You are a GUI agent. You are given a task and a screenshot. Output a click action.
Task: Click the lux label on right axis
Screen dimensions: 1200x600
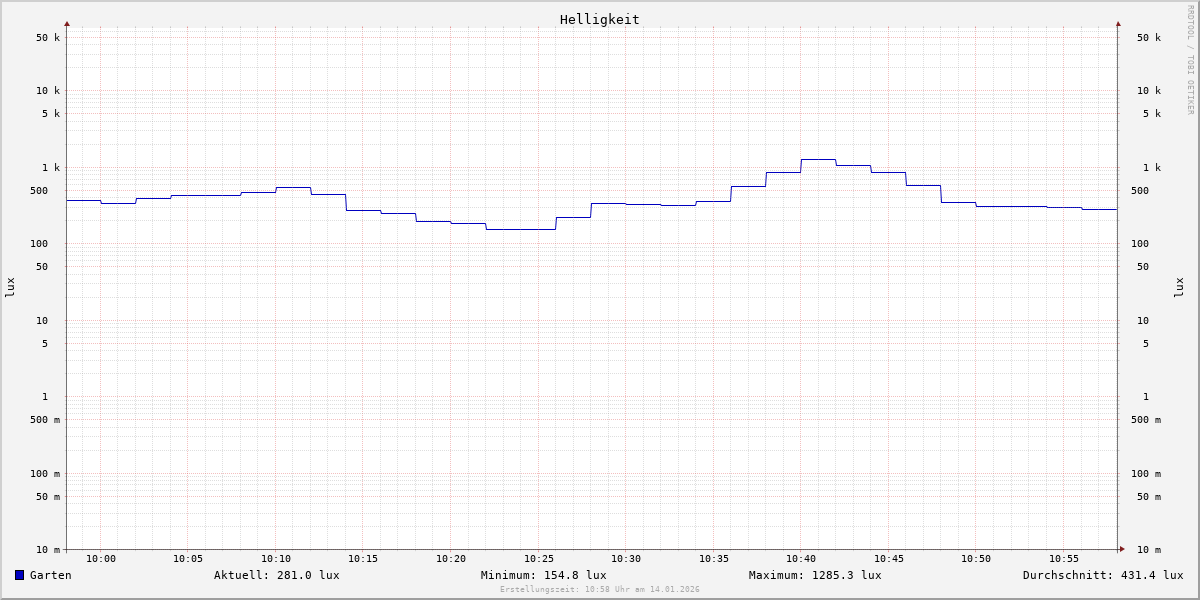(x=1179, y=287)
